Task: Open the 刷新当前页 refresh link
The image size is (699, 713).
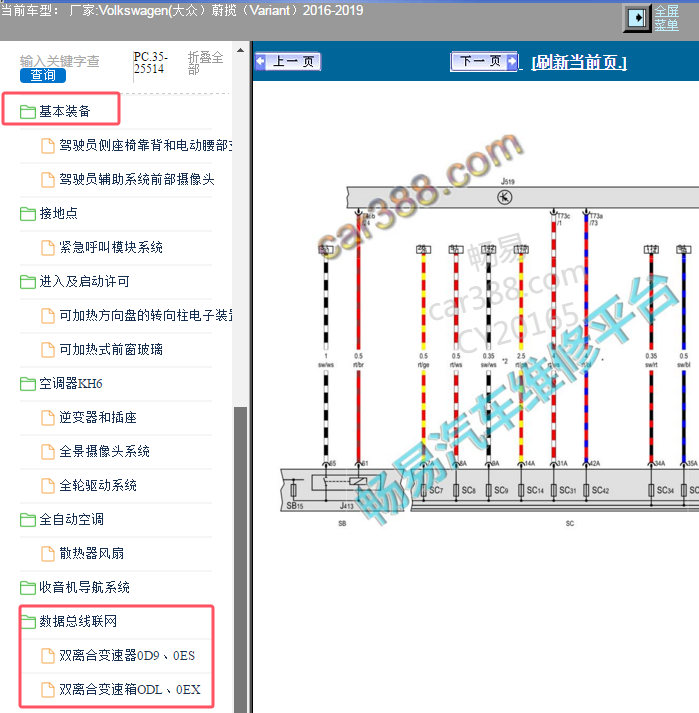Action: (579, 62)
